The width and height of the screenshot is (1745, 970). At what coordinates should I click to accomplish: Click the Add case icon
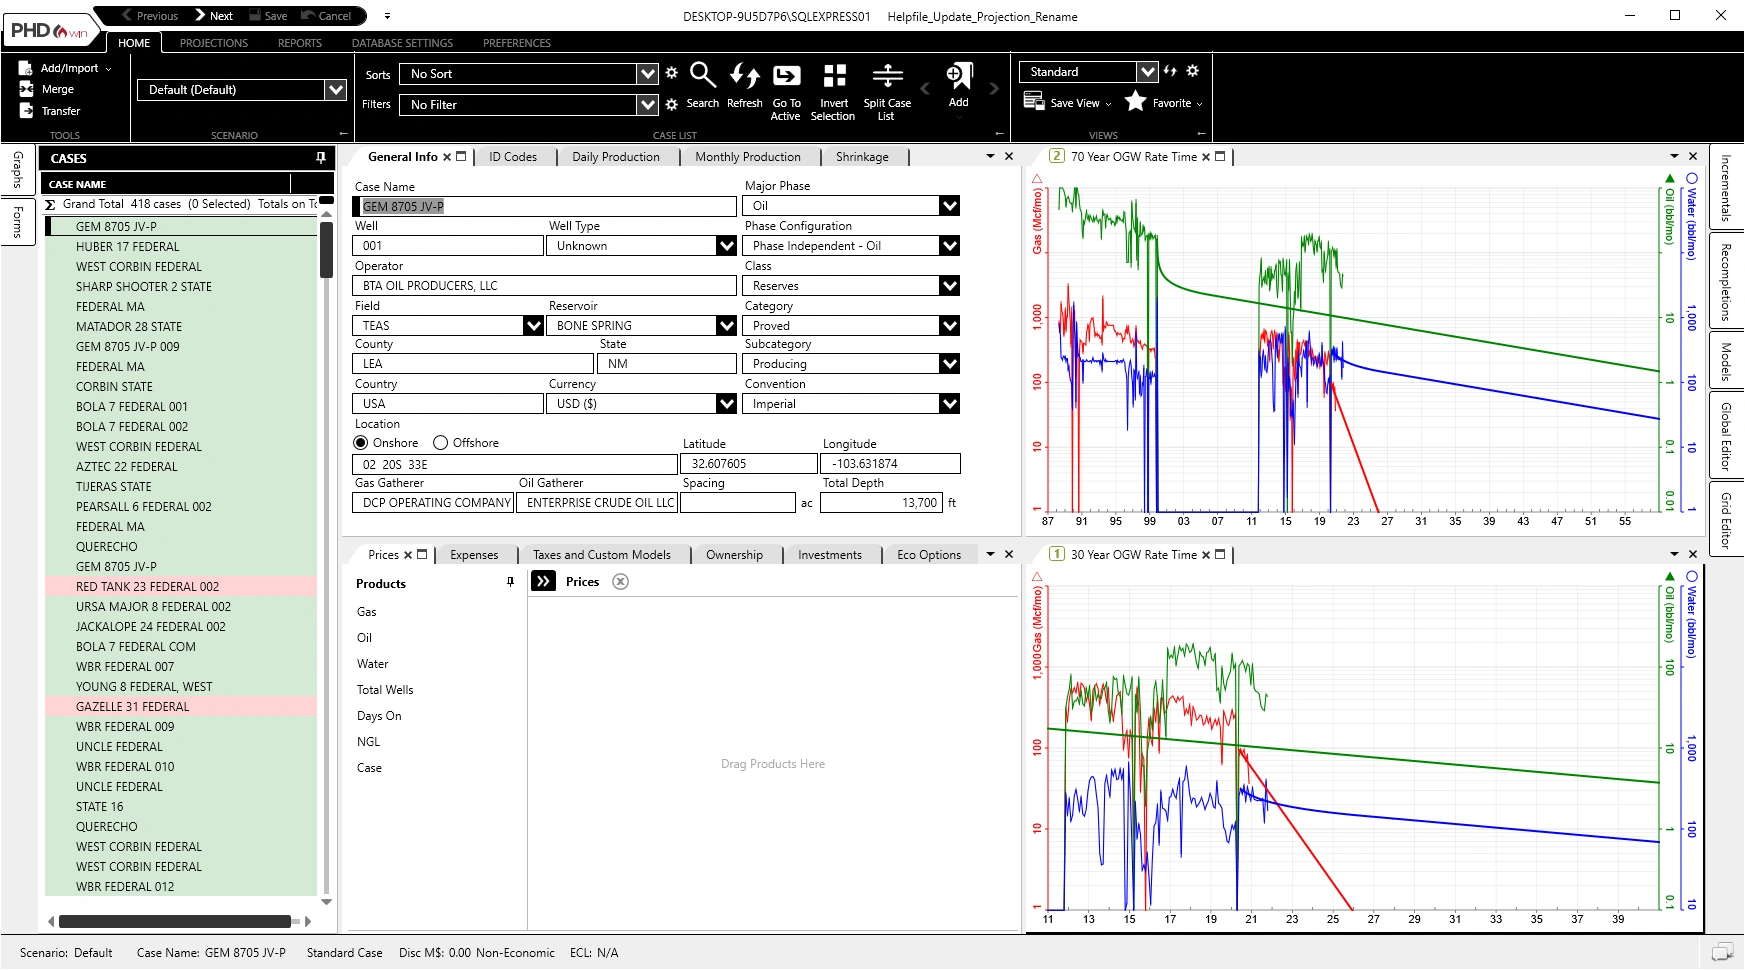click(x=958, y=76)
